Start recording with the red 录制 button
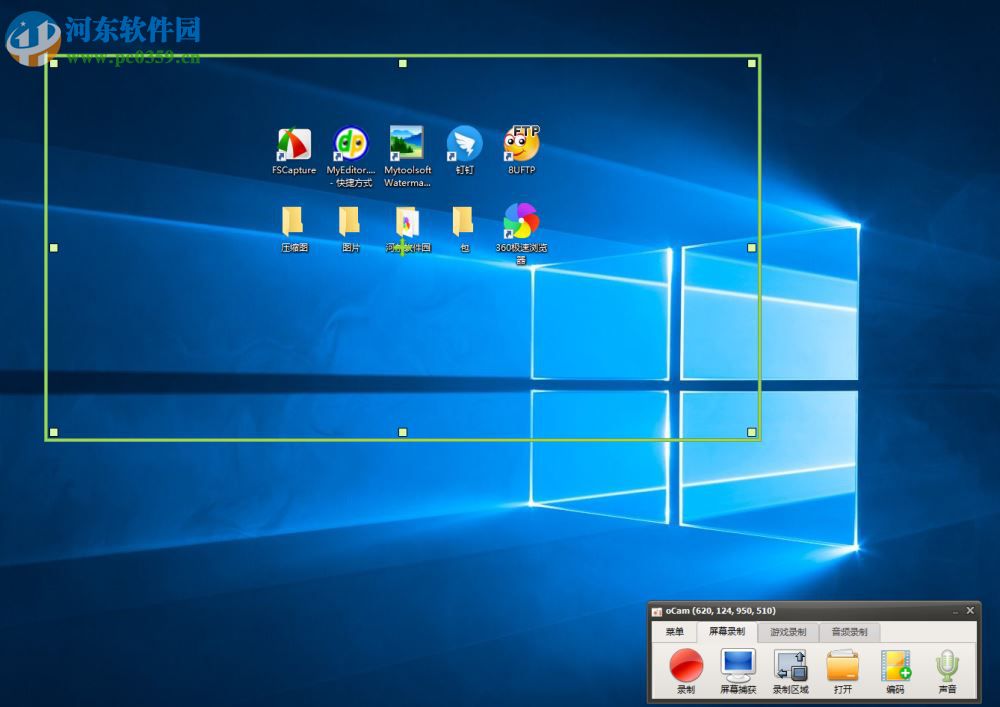 click(686, 671)
